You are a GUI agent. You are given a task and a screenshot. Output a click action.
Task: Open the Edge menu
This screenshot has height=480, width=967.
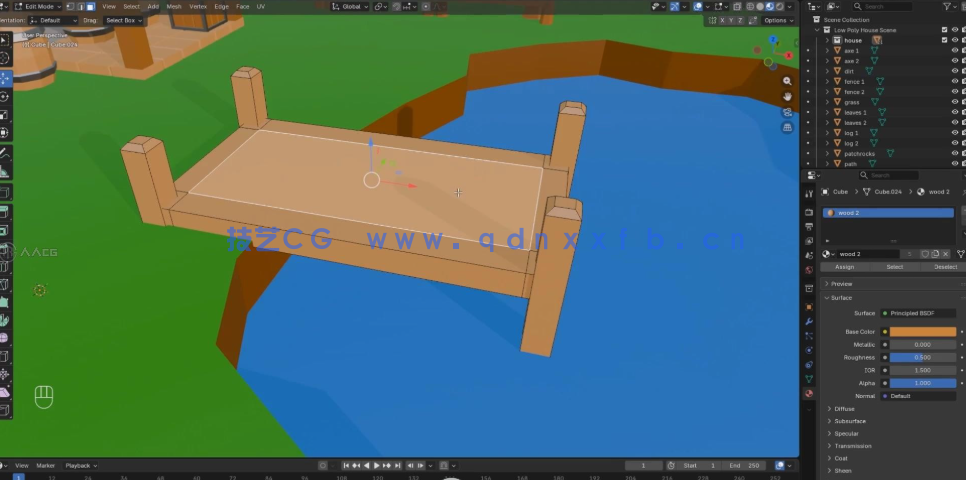tap(221, 6)
